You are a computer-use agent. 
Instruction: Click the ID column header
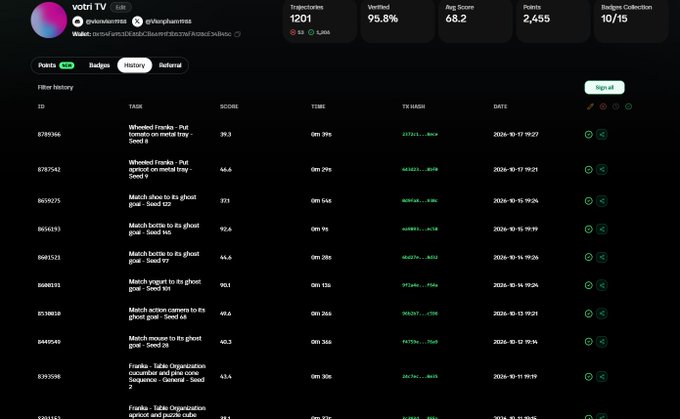point(41,106)
